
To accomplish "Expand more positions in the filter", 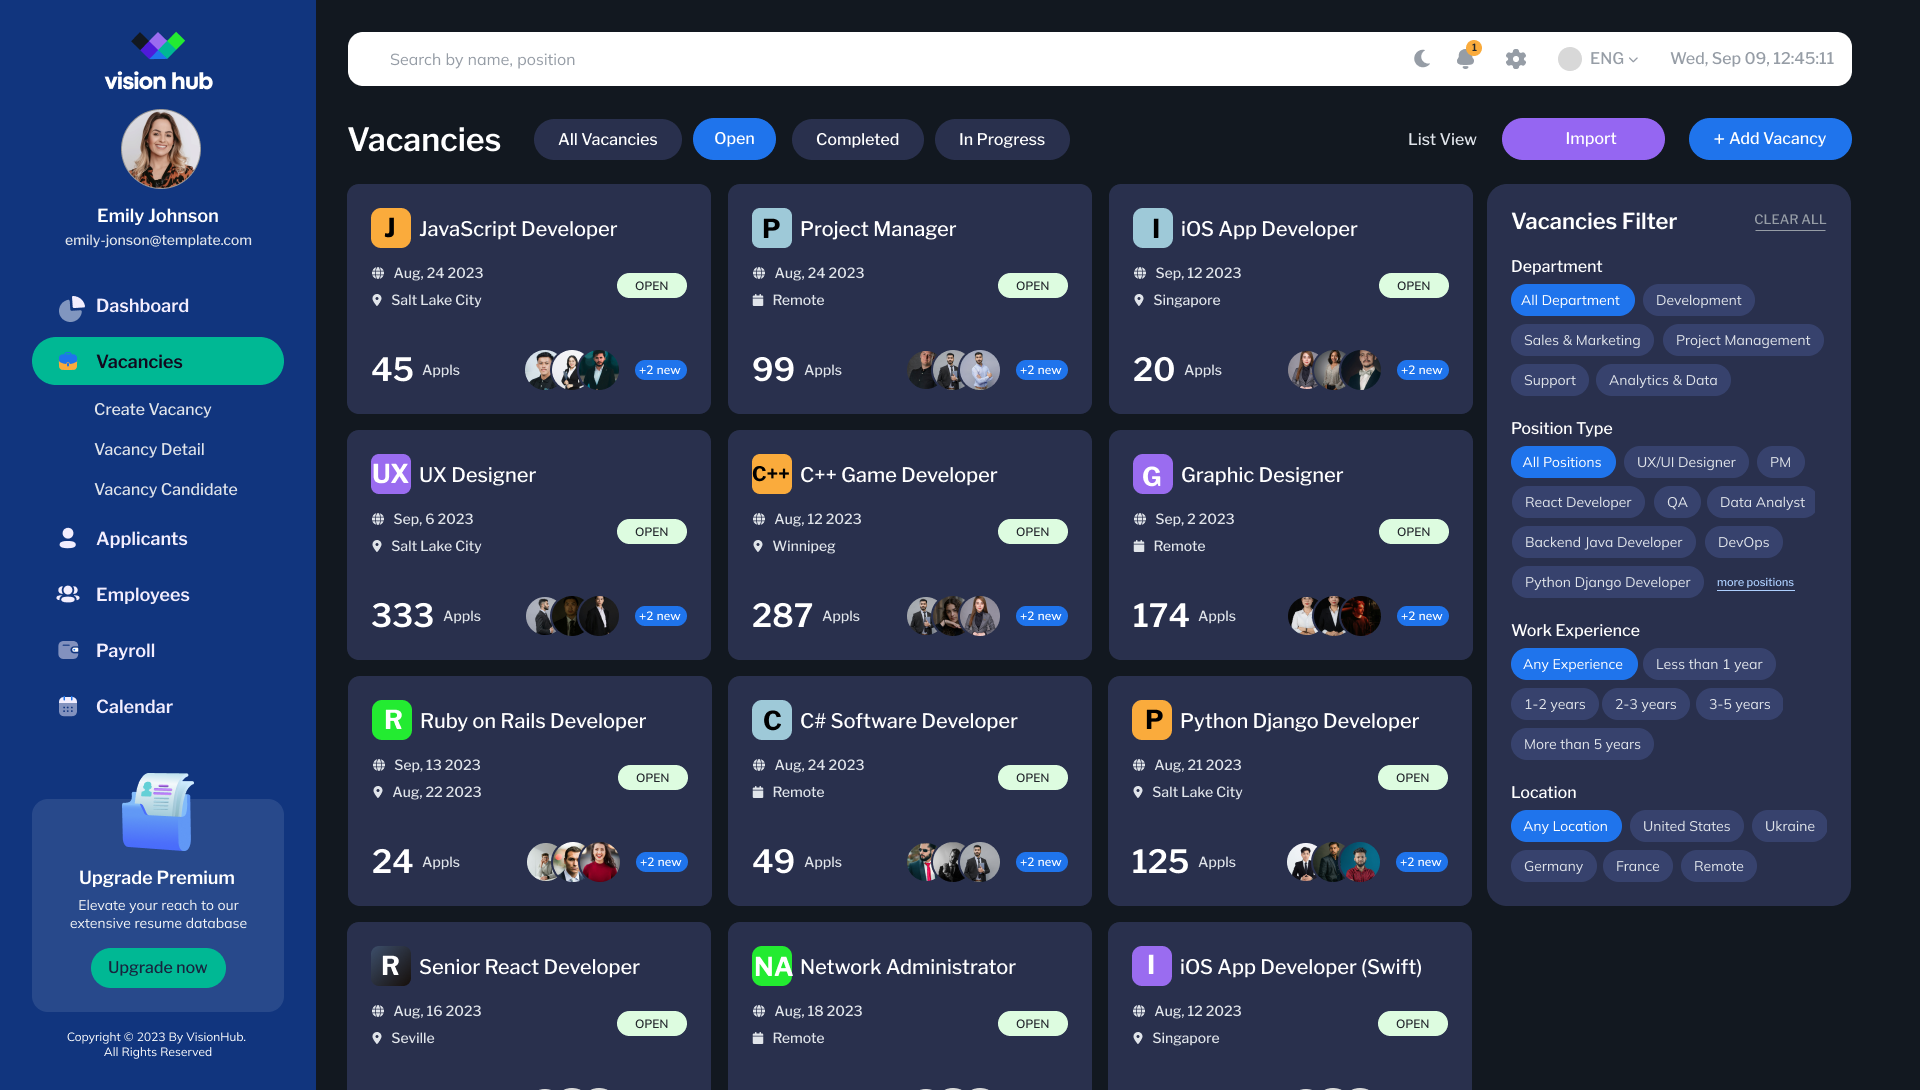I will tap(1755, 582).
